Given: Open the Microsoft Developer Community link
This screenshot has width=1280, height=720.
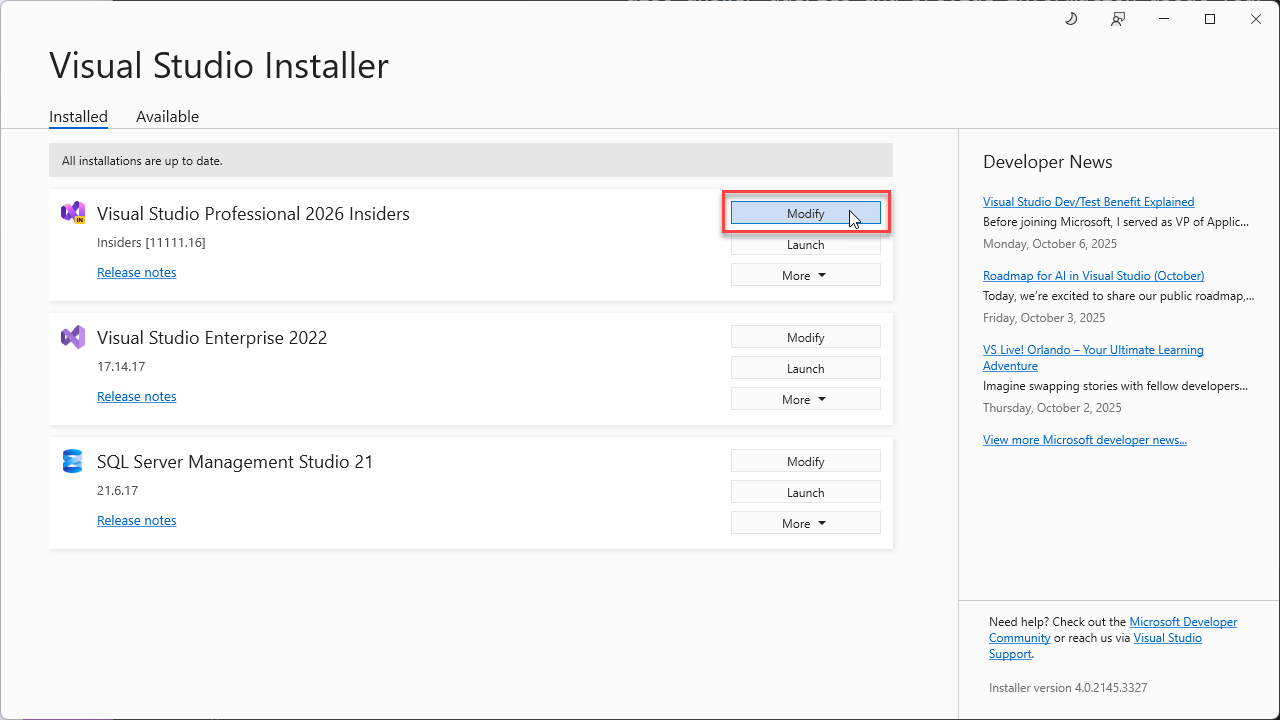Looking at the screenshot, I should (x=1183, y=621).
